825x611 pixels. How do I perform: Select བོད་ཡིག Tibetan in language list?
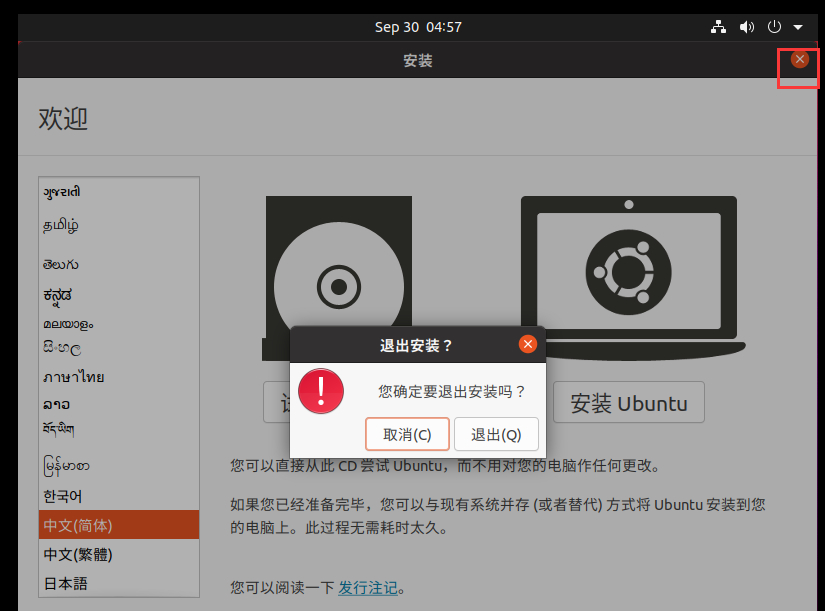point(119,429)
